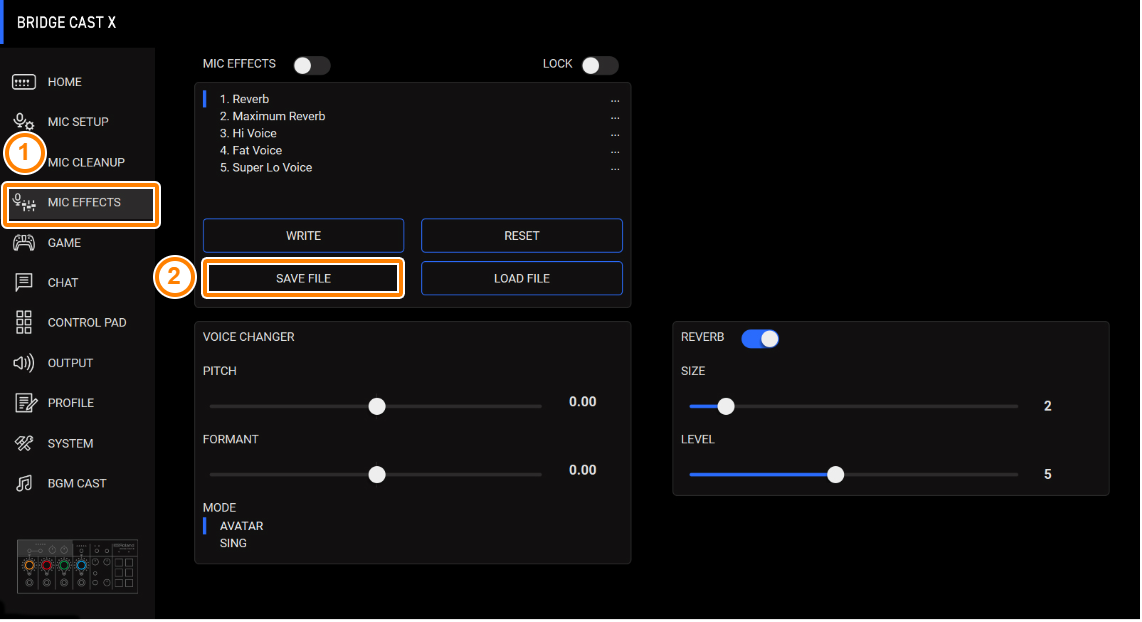Screen dimensions: 1142x622
Task: Select the 1. Reverb preset
Action: [x=244, y=99]
